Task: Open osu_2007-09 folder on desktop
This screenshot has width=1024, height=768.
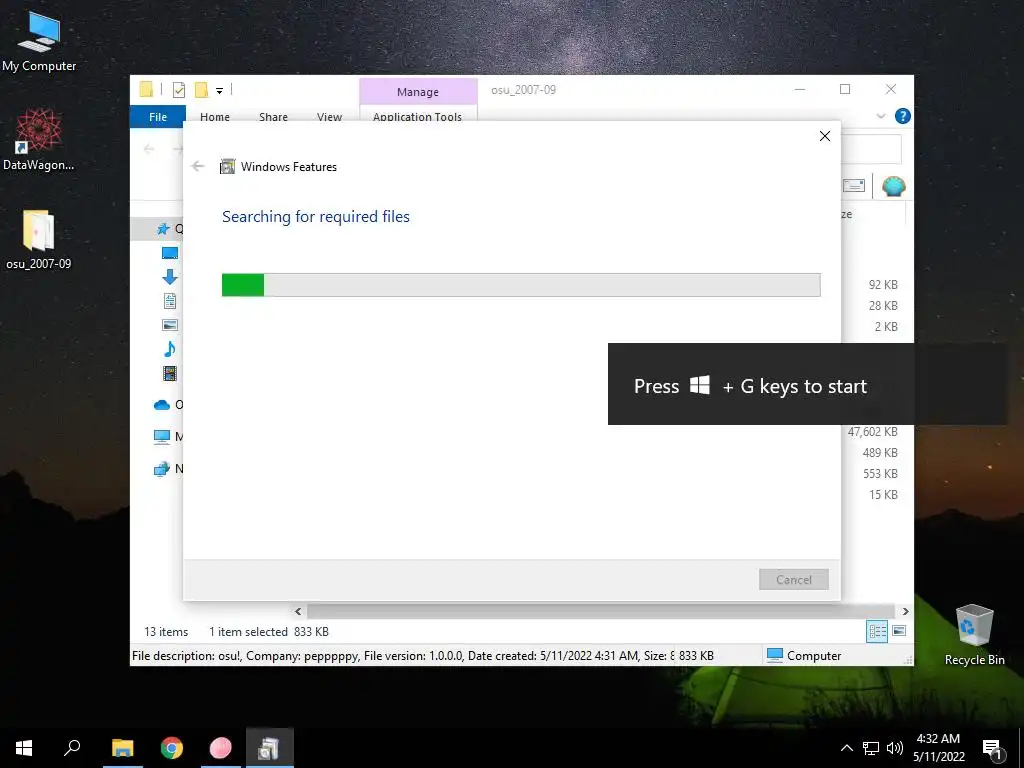Action: (x=39, y=240)
